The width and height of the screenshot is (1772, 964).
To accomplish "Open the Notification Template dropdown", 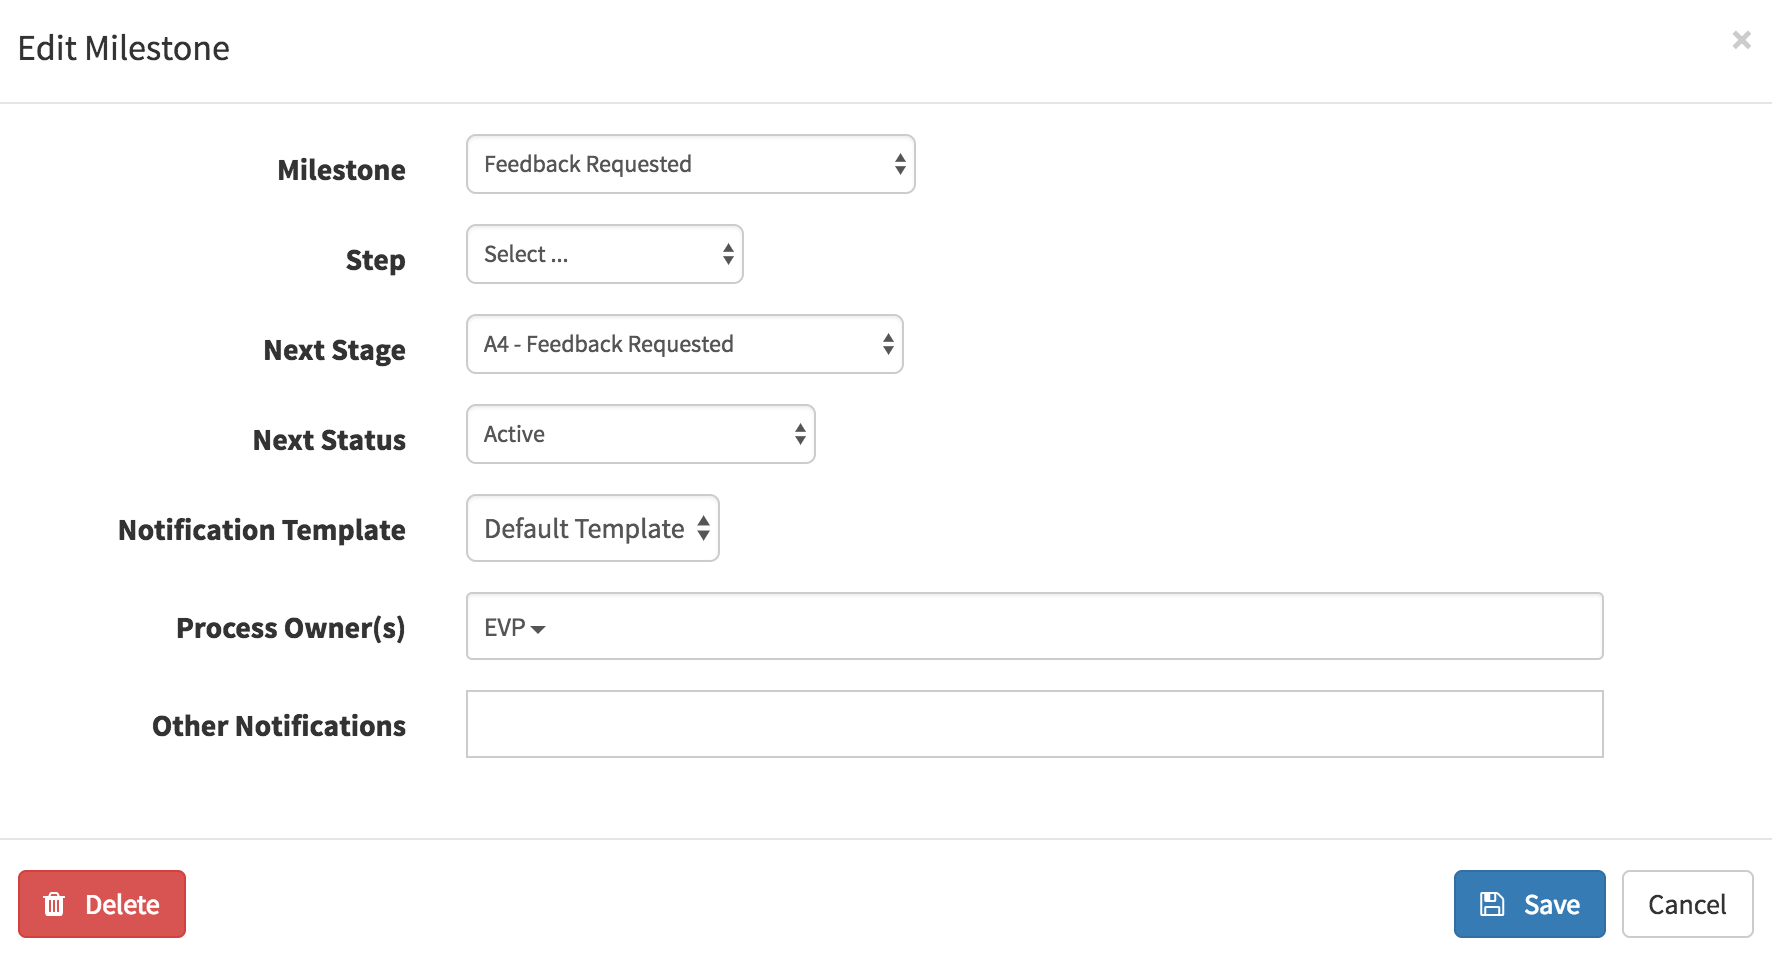I will [592, 528].
